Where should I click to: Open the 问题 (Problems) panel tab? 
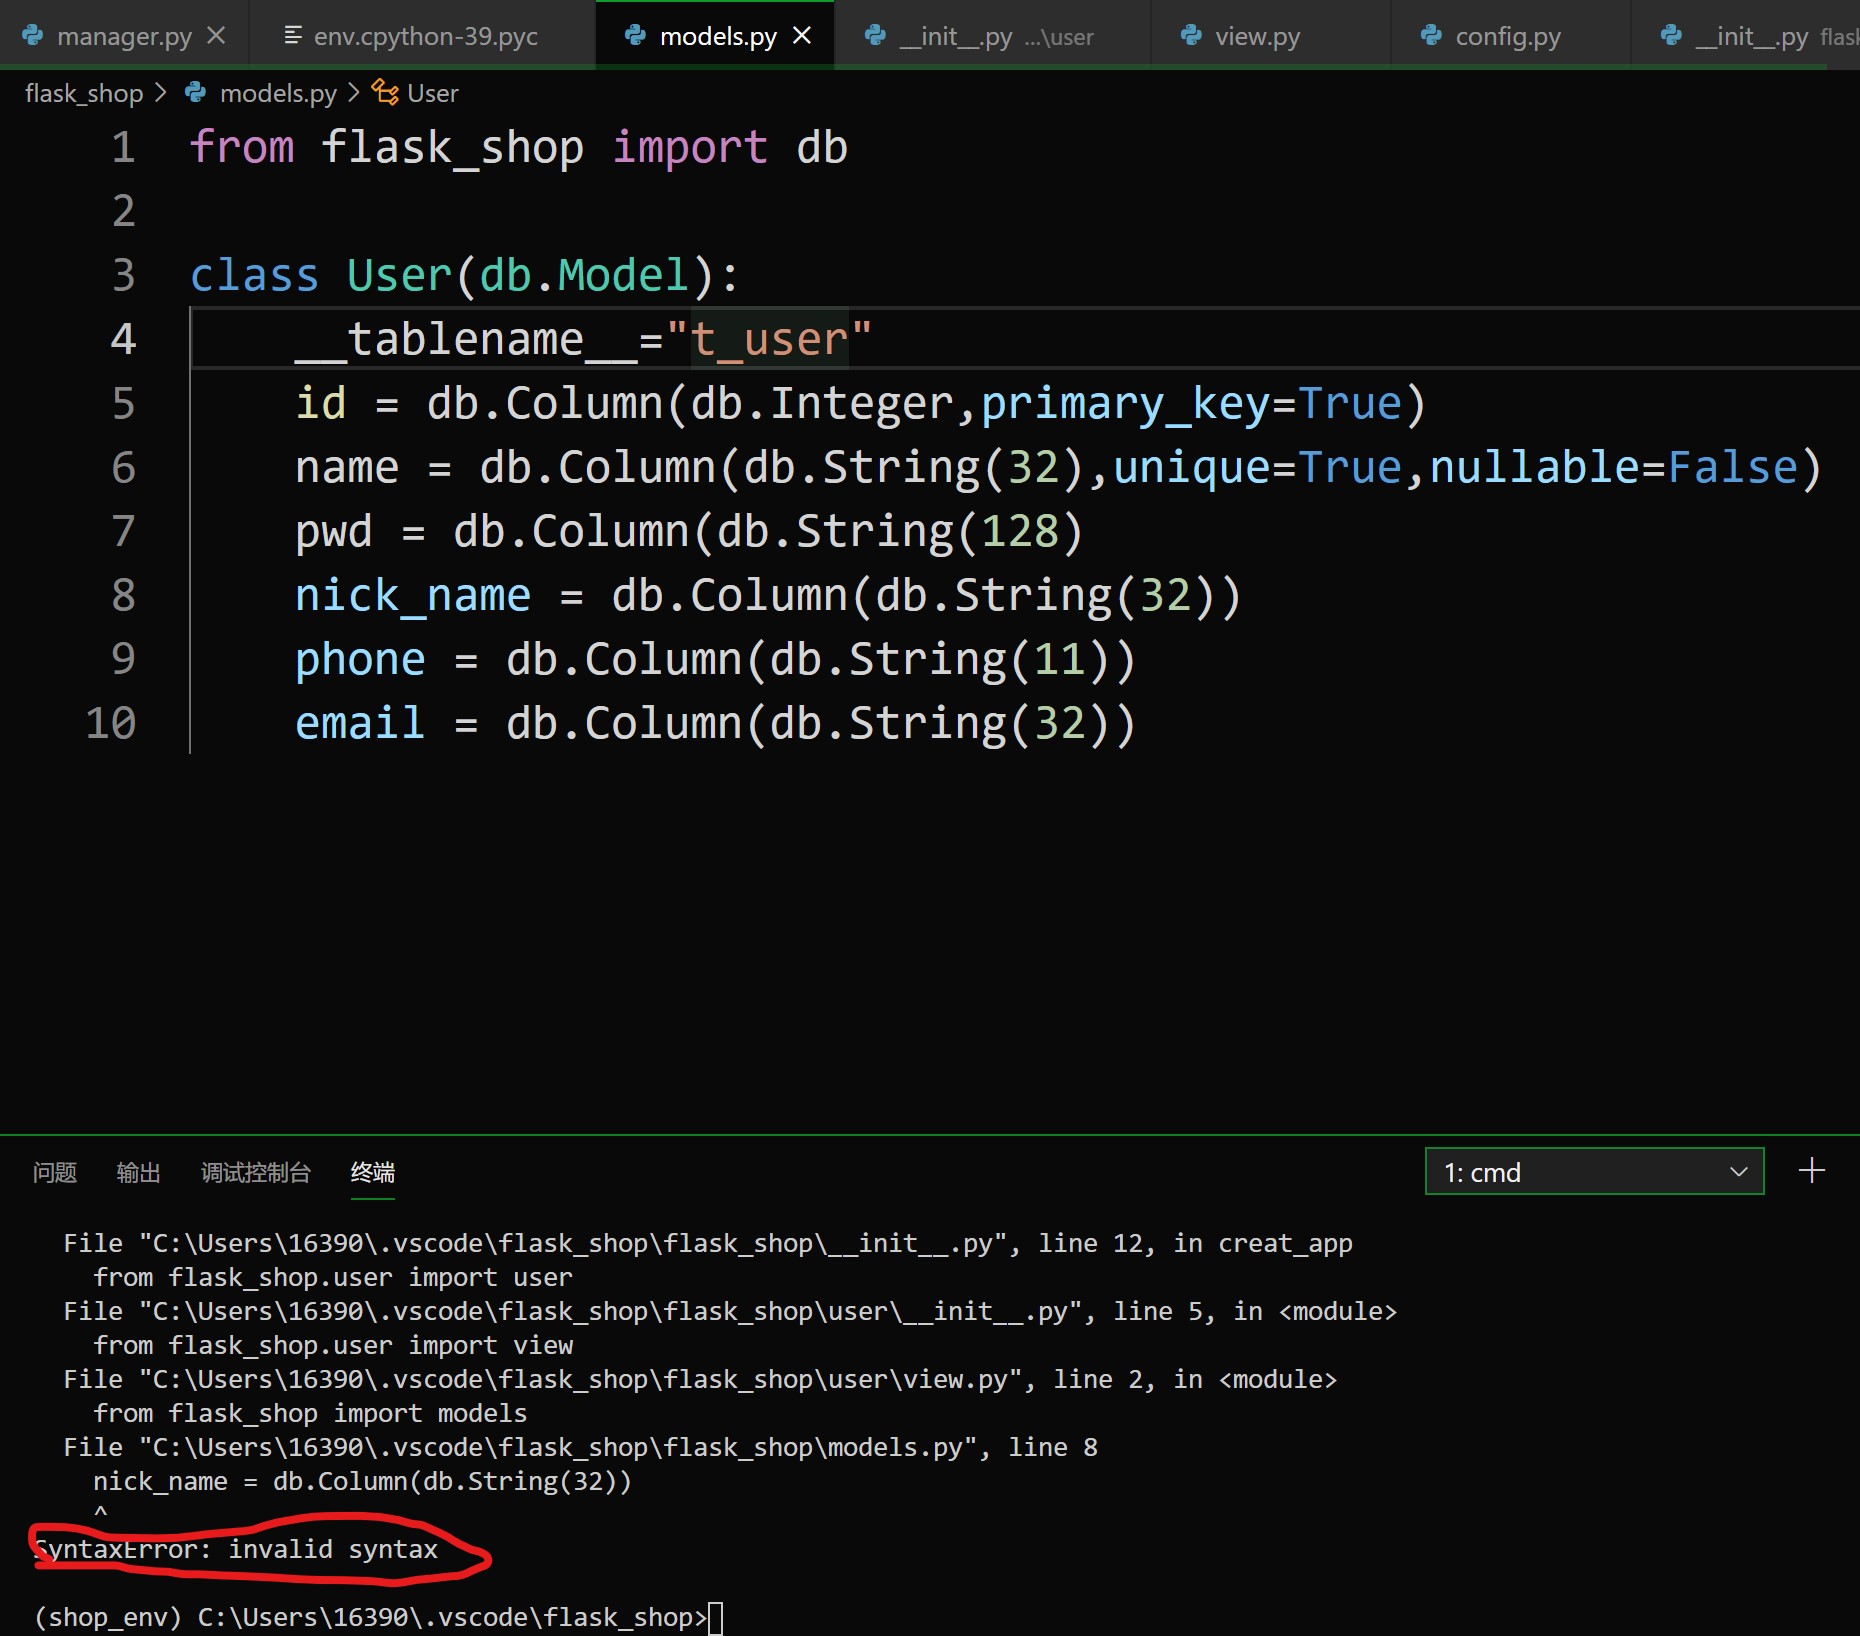point(54,1172)
